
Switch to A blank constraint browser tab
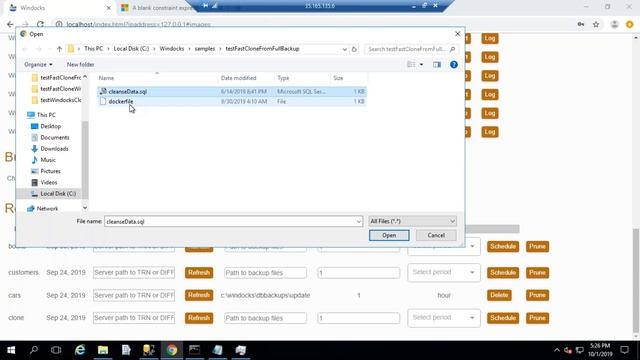tap(159, 8)
